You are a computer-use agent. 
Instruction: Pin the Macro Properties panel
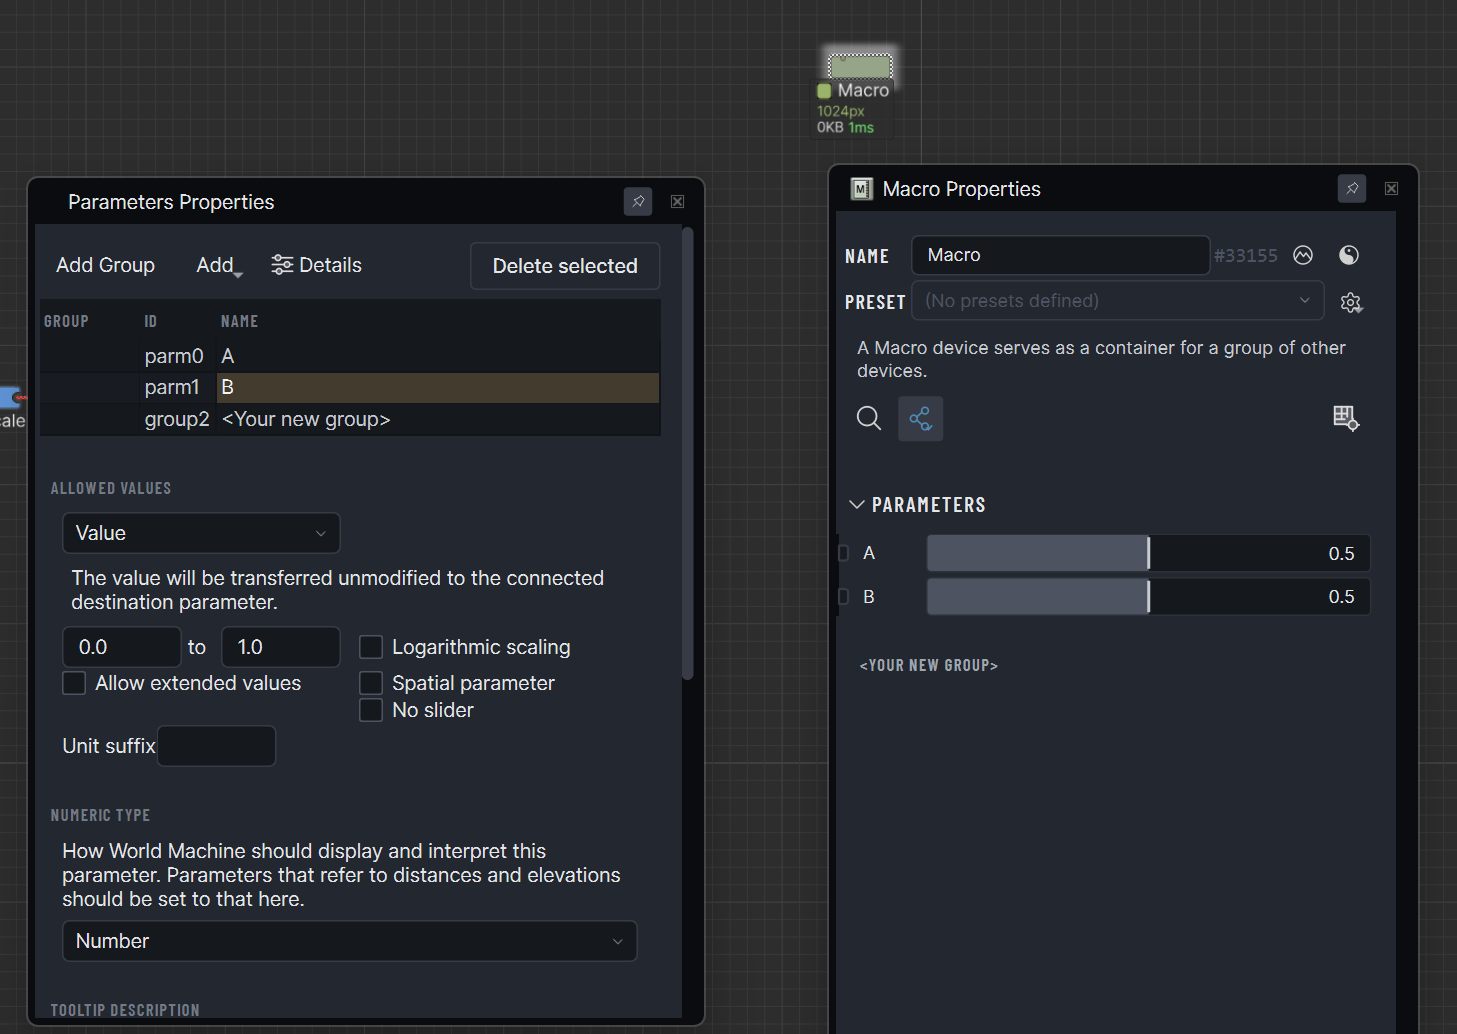[1352, 188]
